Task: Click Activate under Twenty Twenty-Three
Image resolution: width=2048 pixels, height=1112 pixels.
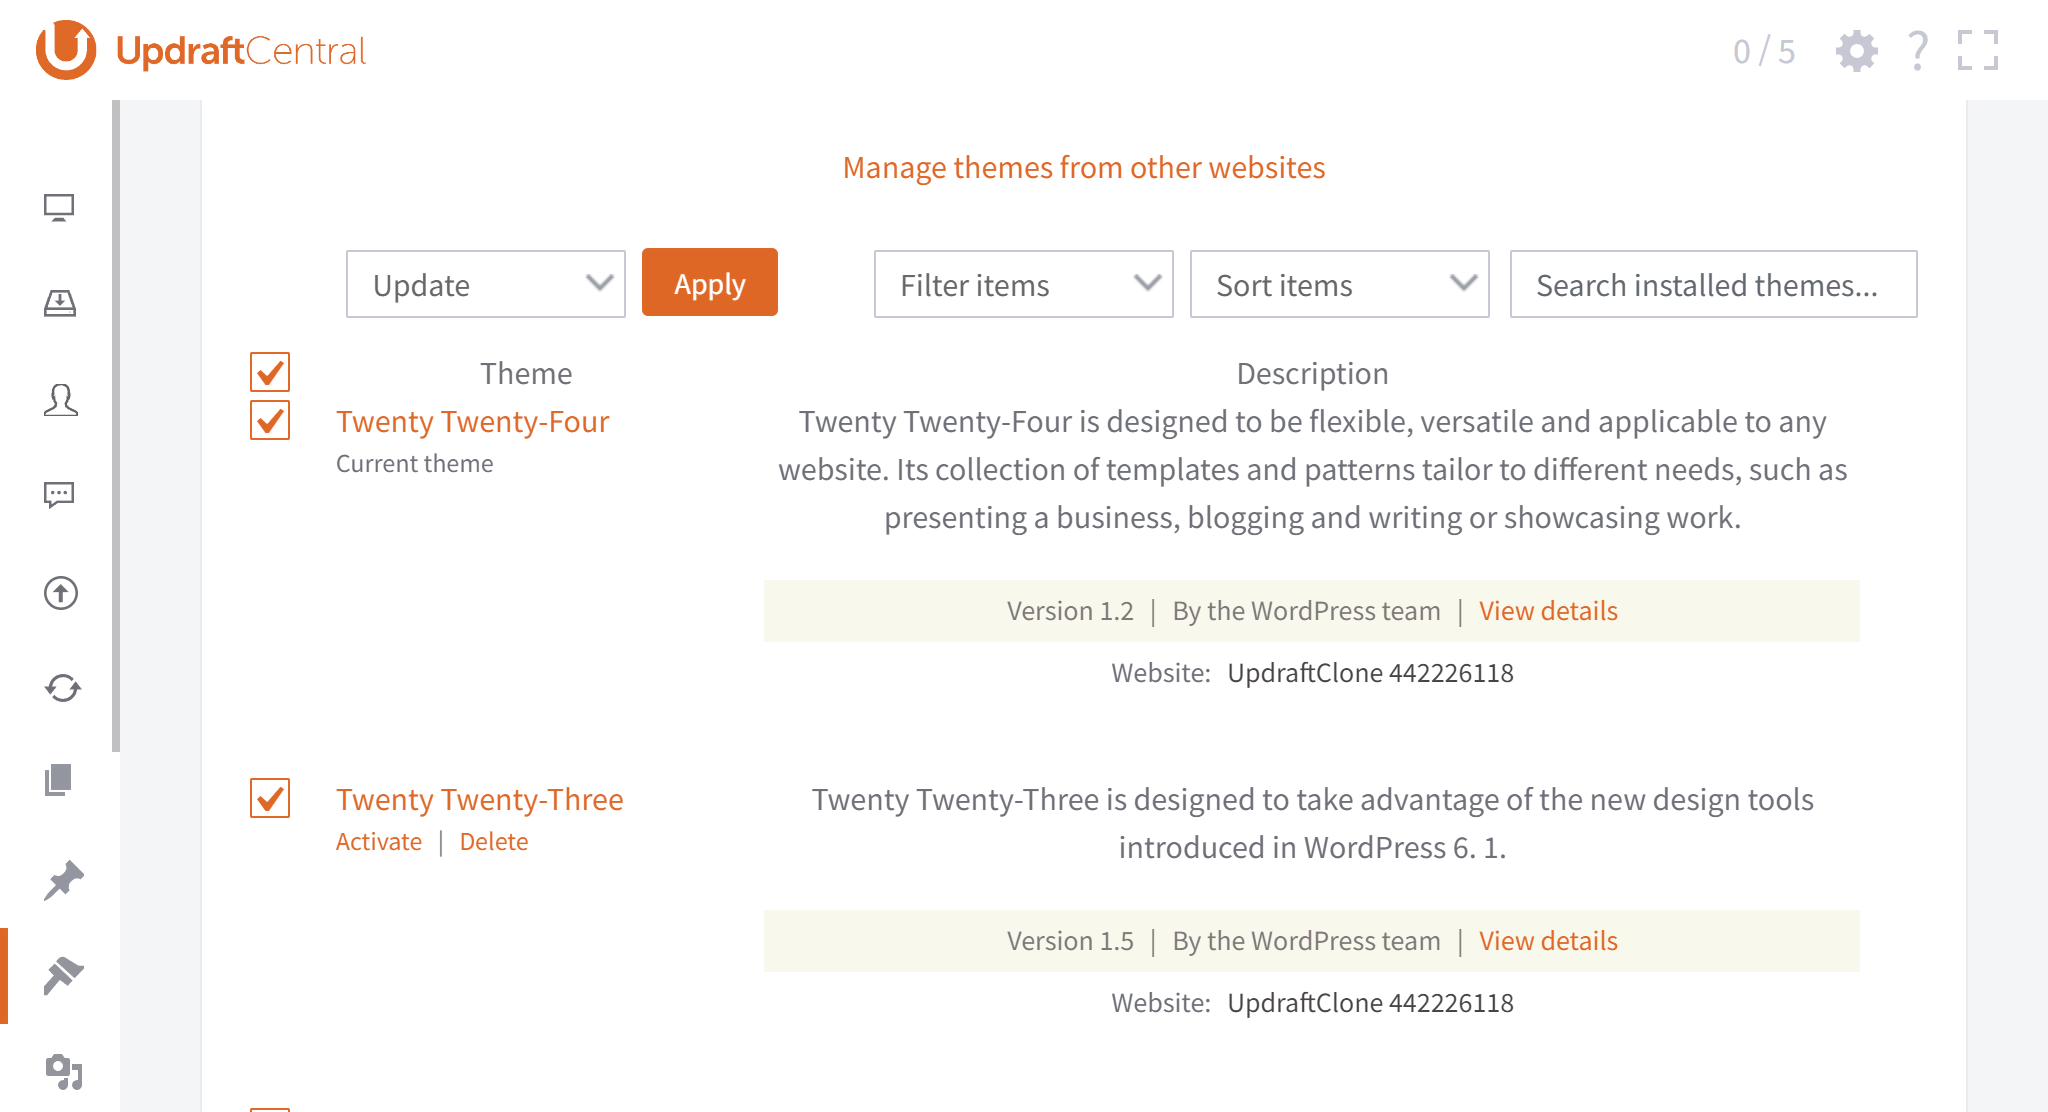Action: (x=379, y=842)
